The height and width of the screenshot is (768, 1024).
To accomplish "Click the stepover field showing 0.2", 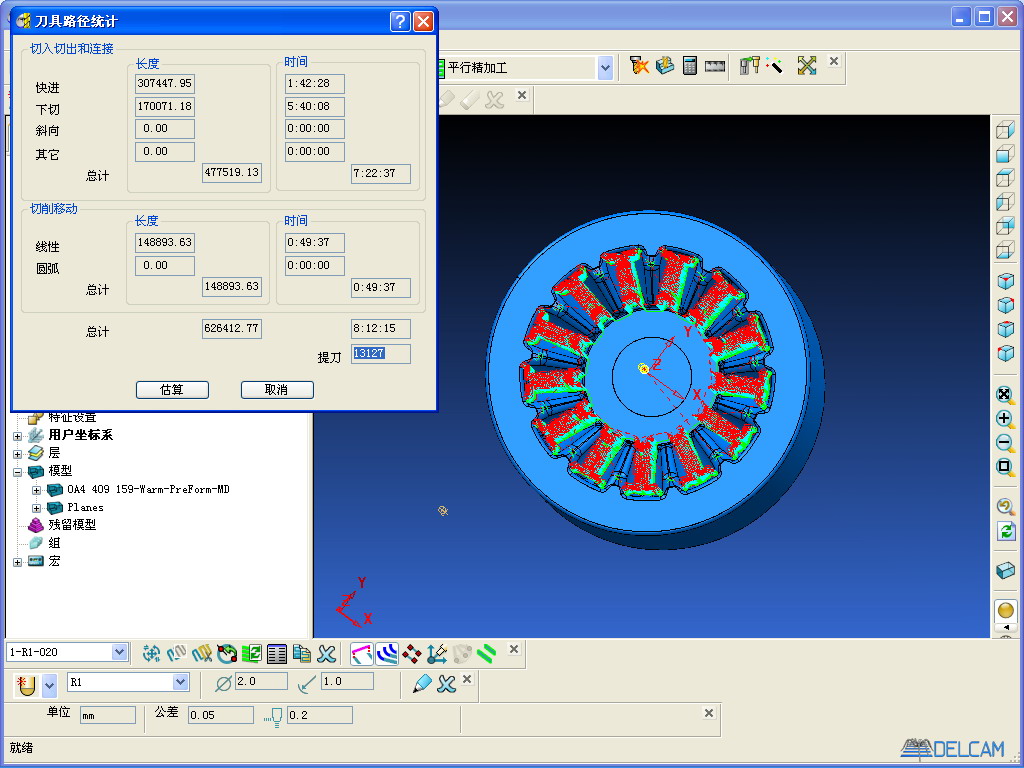I will (x=320, y=715).
